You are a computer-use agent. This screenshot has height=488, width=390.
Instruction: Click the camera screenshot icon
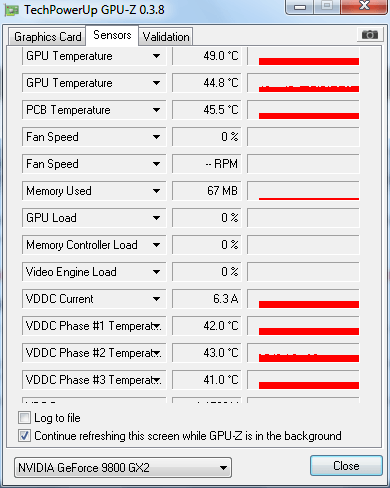(x=369, y=35)
